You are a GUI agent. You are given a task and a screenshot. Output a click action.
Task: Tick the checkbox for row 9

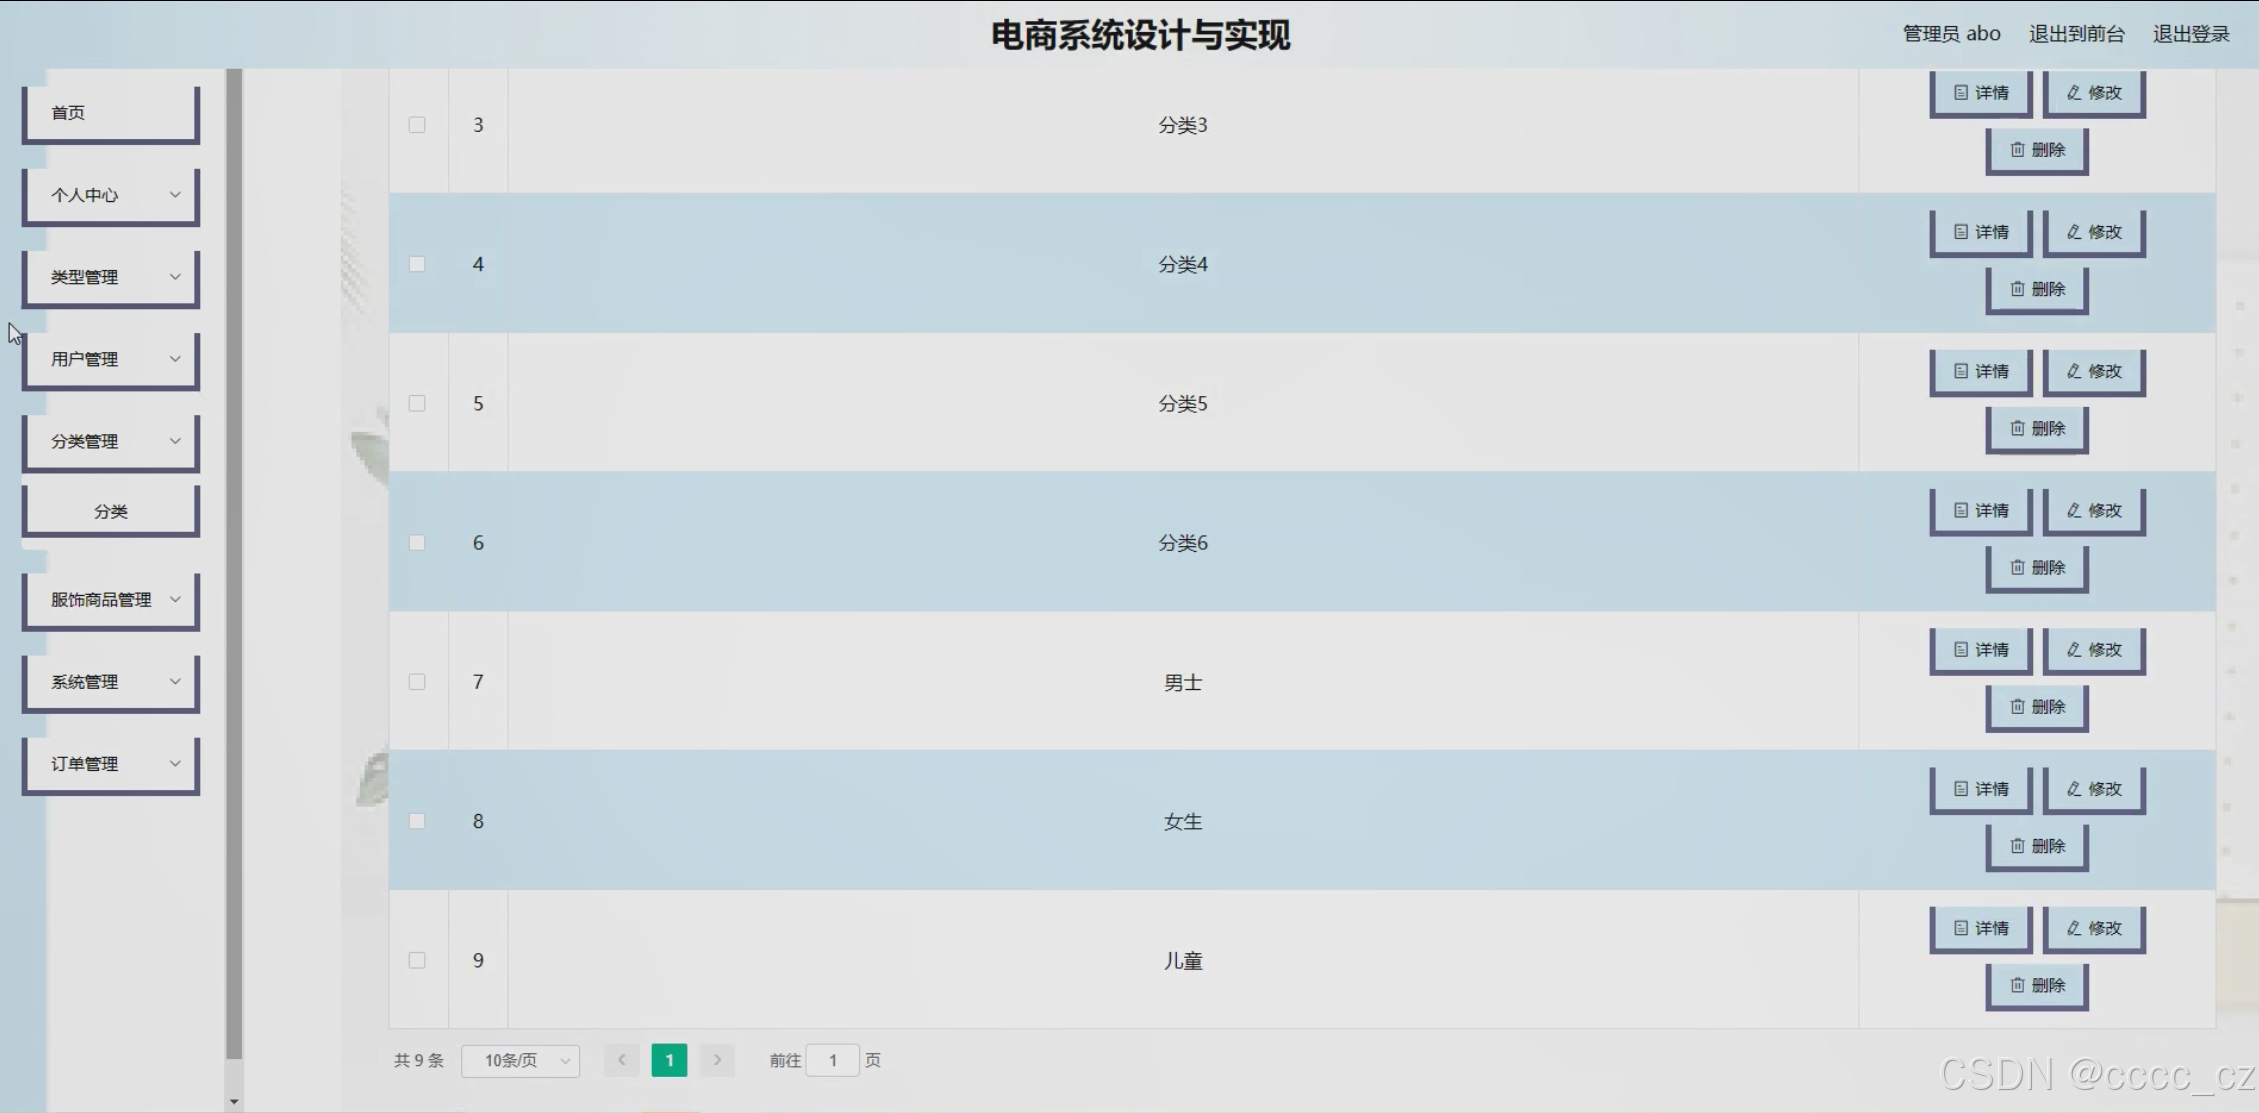point(417,960)
